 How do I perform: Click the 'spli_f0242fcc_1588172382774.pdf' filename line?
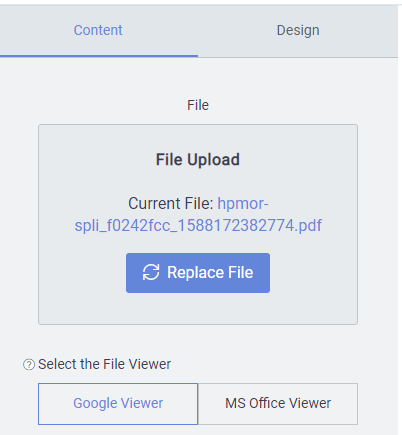click(x=198, y=226)
